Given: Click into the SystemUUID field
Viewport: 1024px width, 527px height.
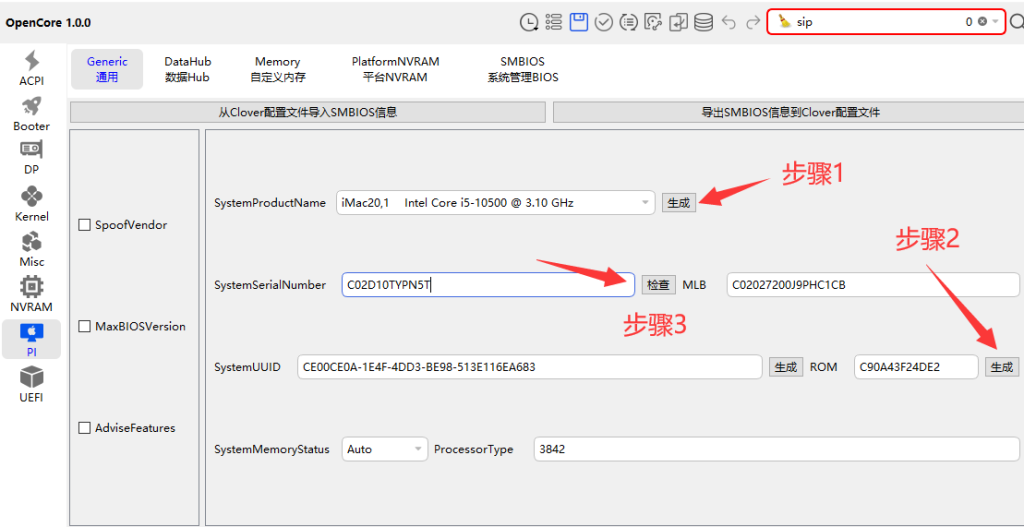Looking at the screenshot, I should pyautogui.click(x=530, y=367).
